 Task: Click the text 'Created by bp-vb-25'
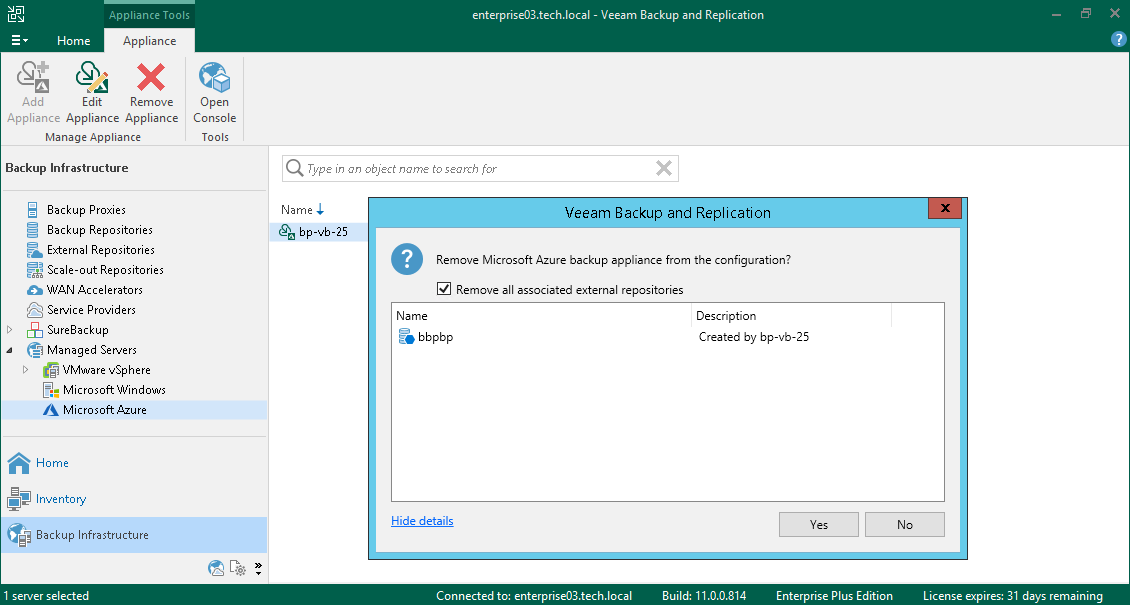point(754,336)
